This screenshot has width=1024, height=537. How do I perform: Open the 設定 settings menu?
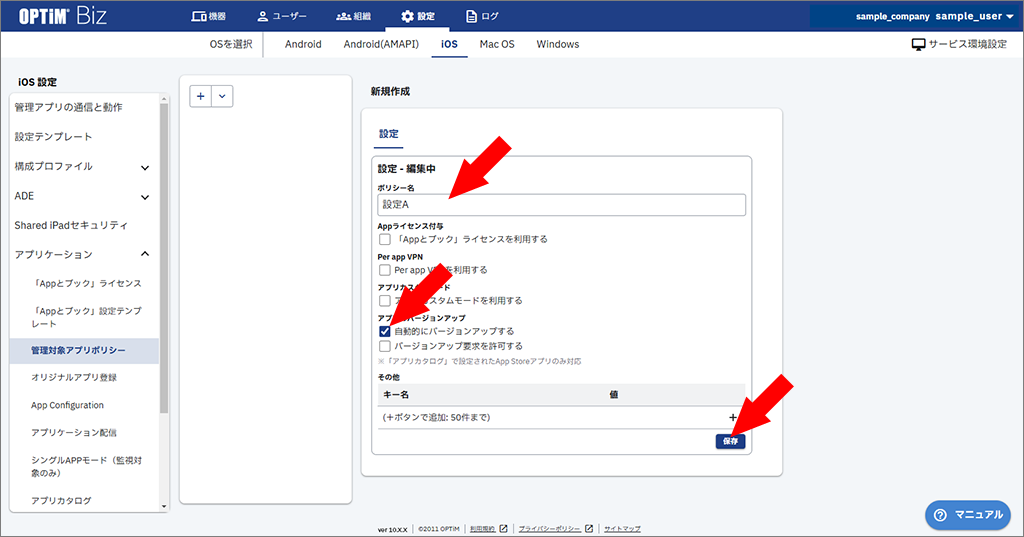(x=417, y=16)
